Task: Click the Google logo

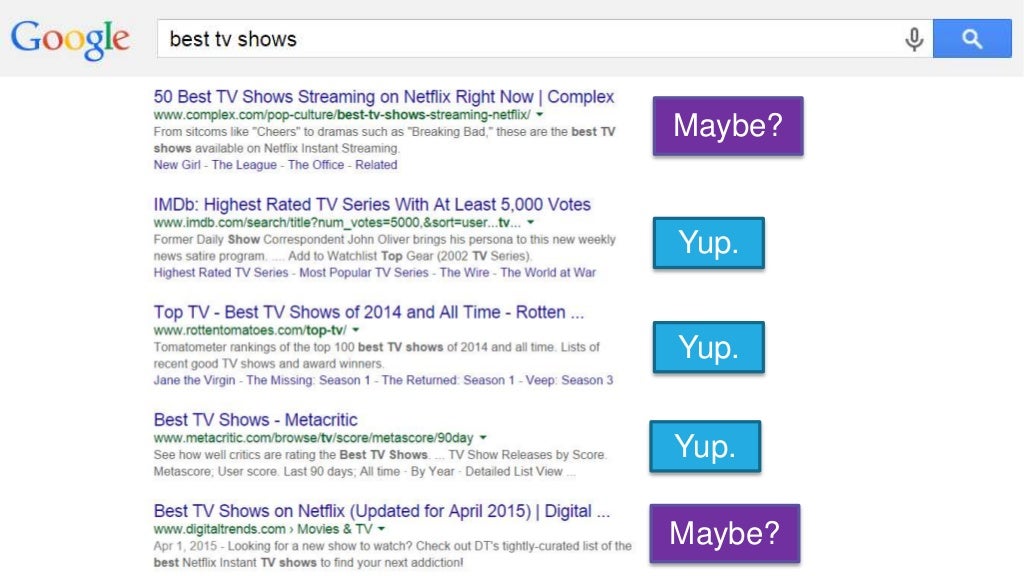Action: point(70,39)
